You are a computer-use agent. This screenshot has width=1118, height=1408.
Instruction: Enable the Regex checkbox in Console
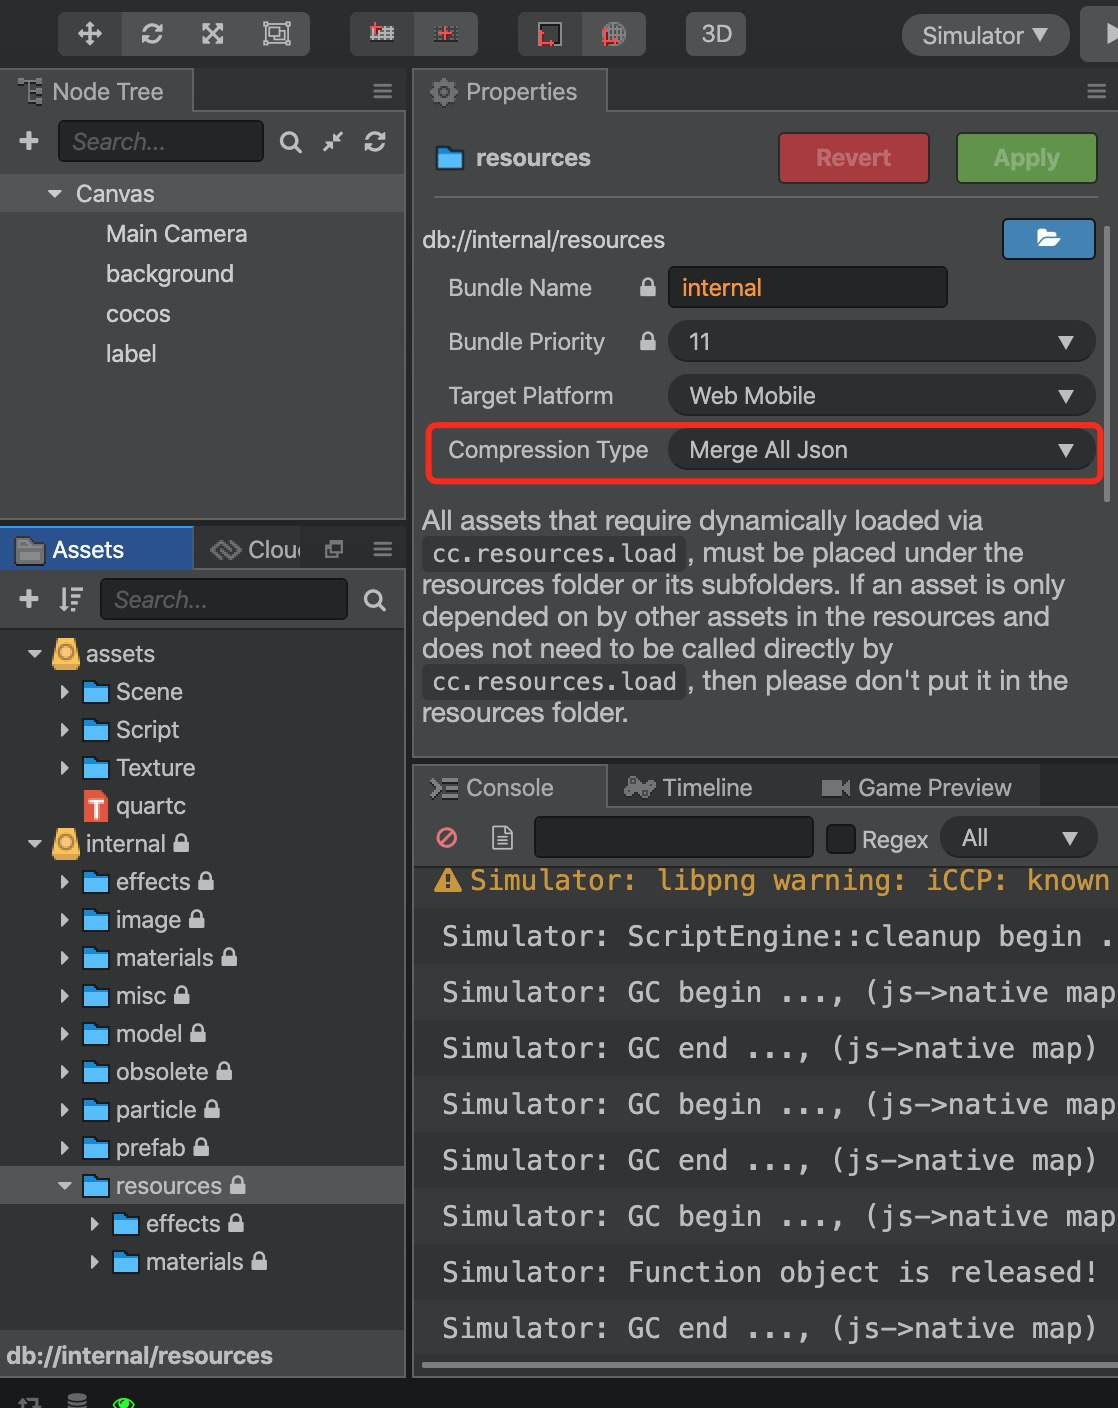pos(840,839)
